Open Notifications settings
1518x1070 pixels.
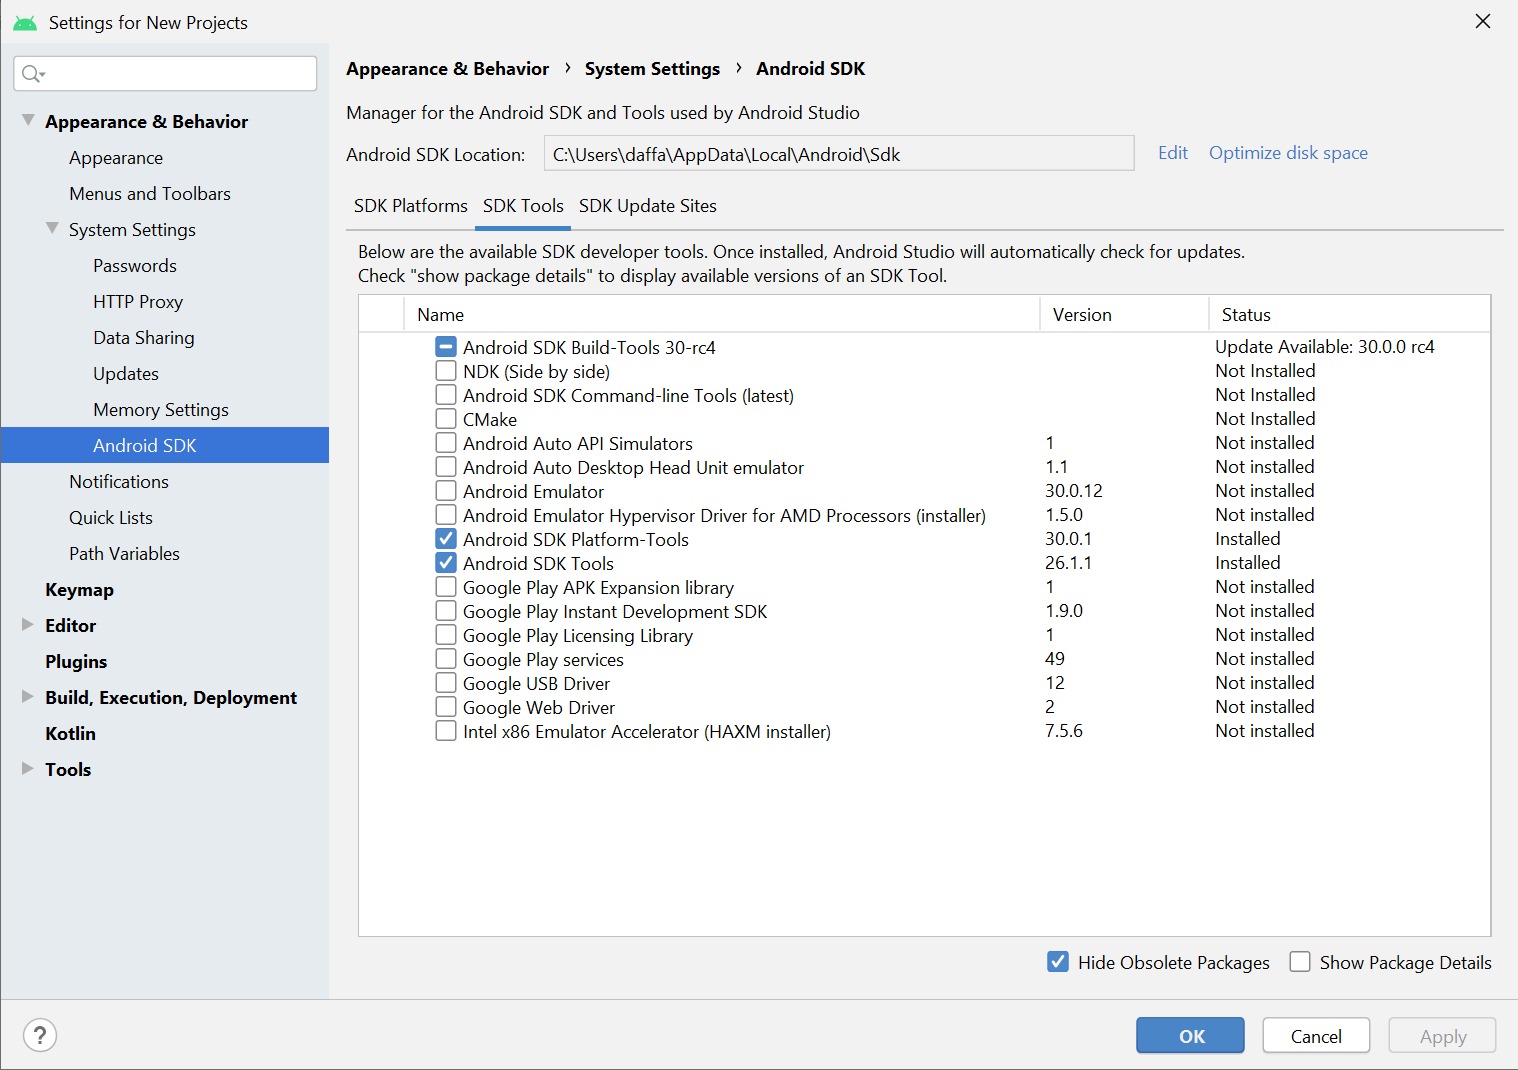119,482
